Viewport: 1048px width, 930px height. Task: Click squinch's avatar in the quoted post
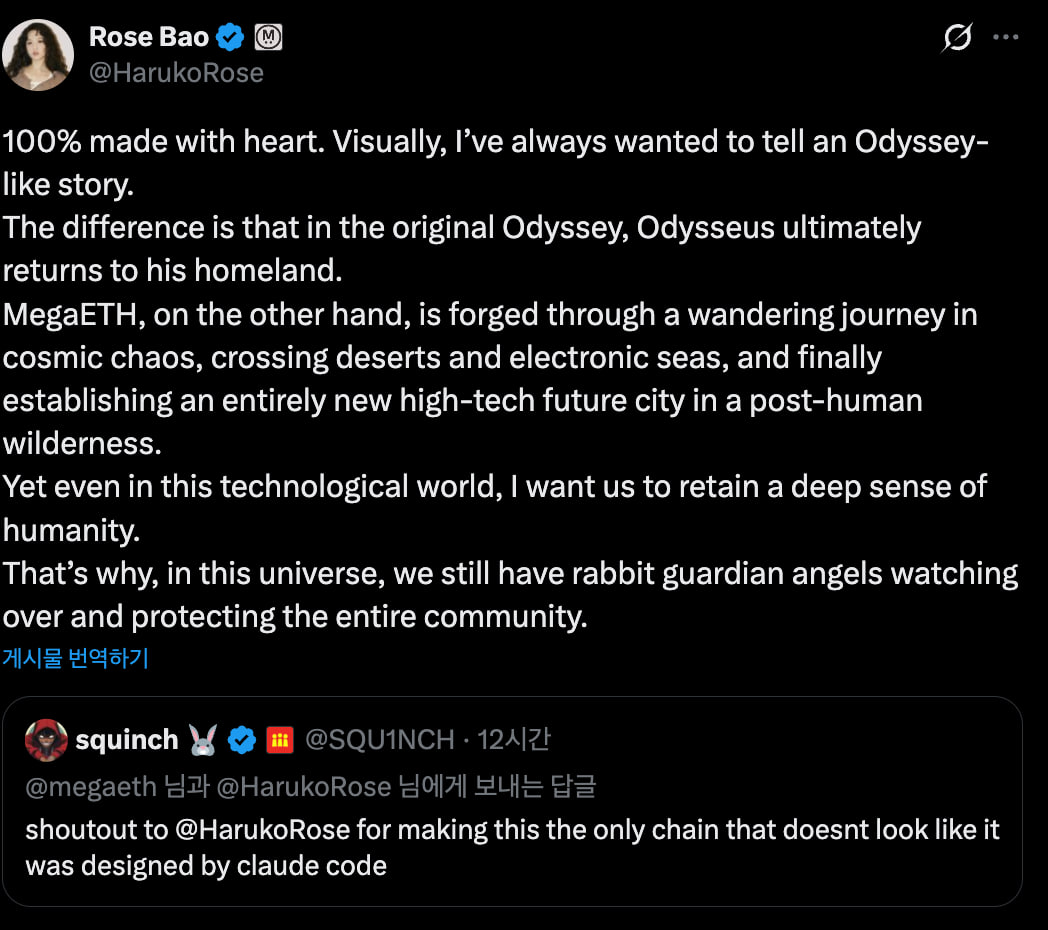(x=46, y=740)
